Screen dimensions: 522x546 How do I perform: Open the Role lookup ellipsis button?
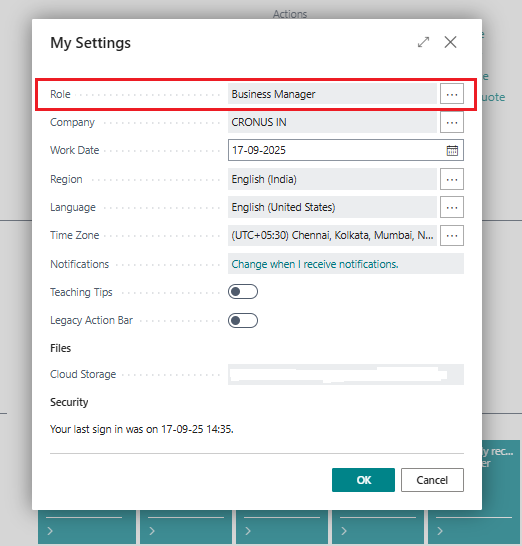point(452,94)
